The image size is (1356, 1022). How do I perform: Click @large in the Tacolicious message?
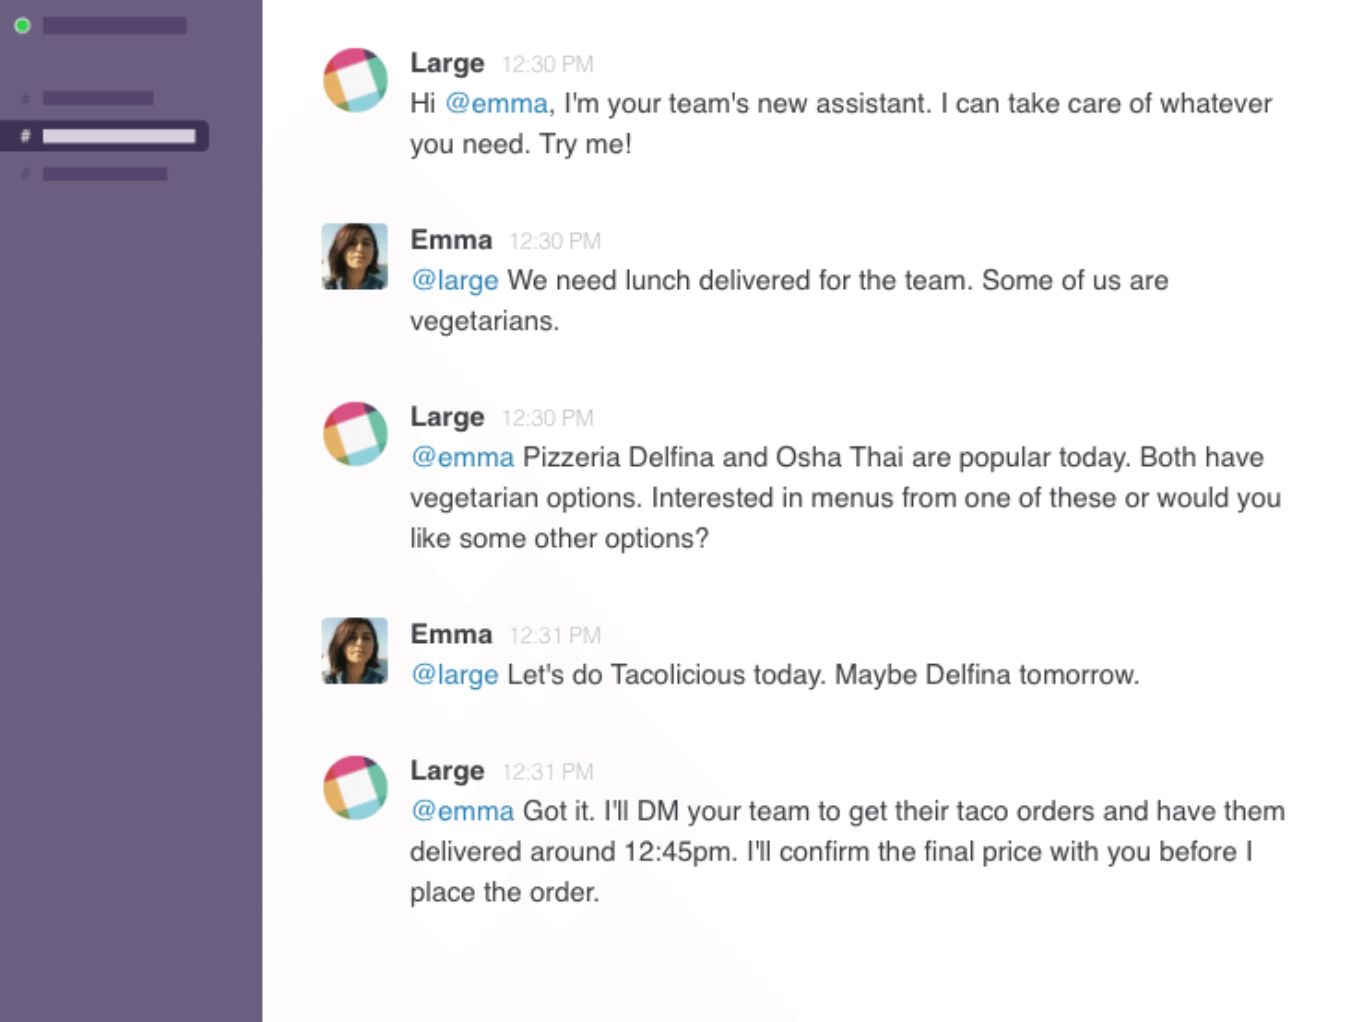point(454,675)
